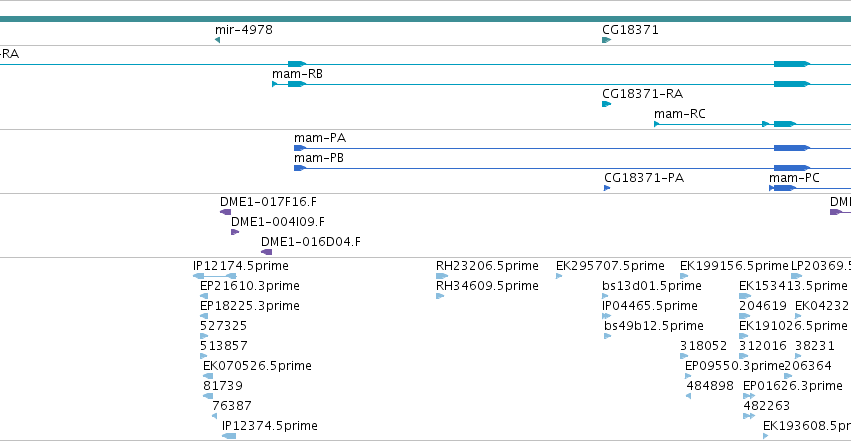
Task: Click the RH23206.5prime EST glyph
Action: tap(442, 276)
